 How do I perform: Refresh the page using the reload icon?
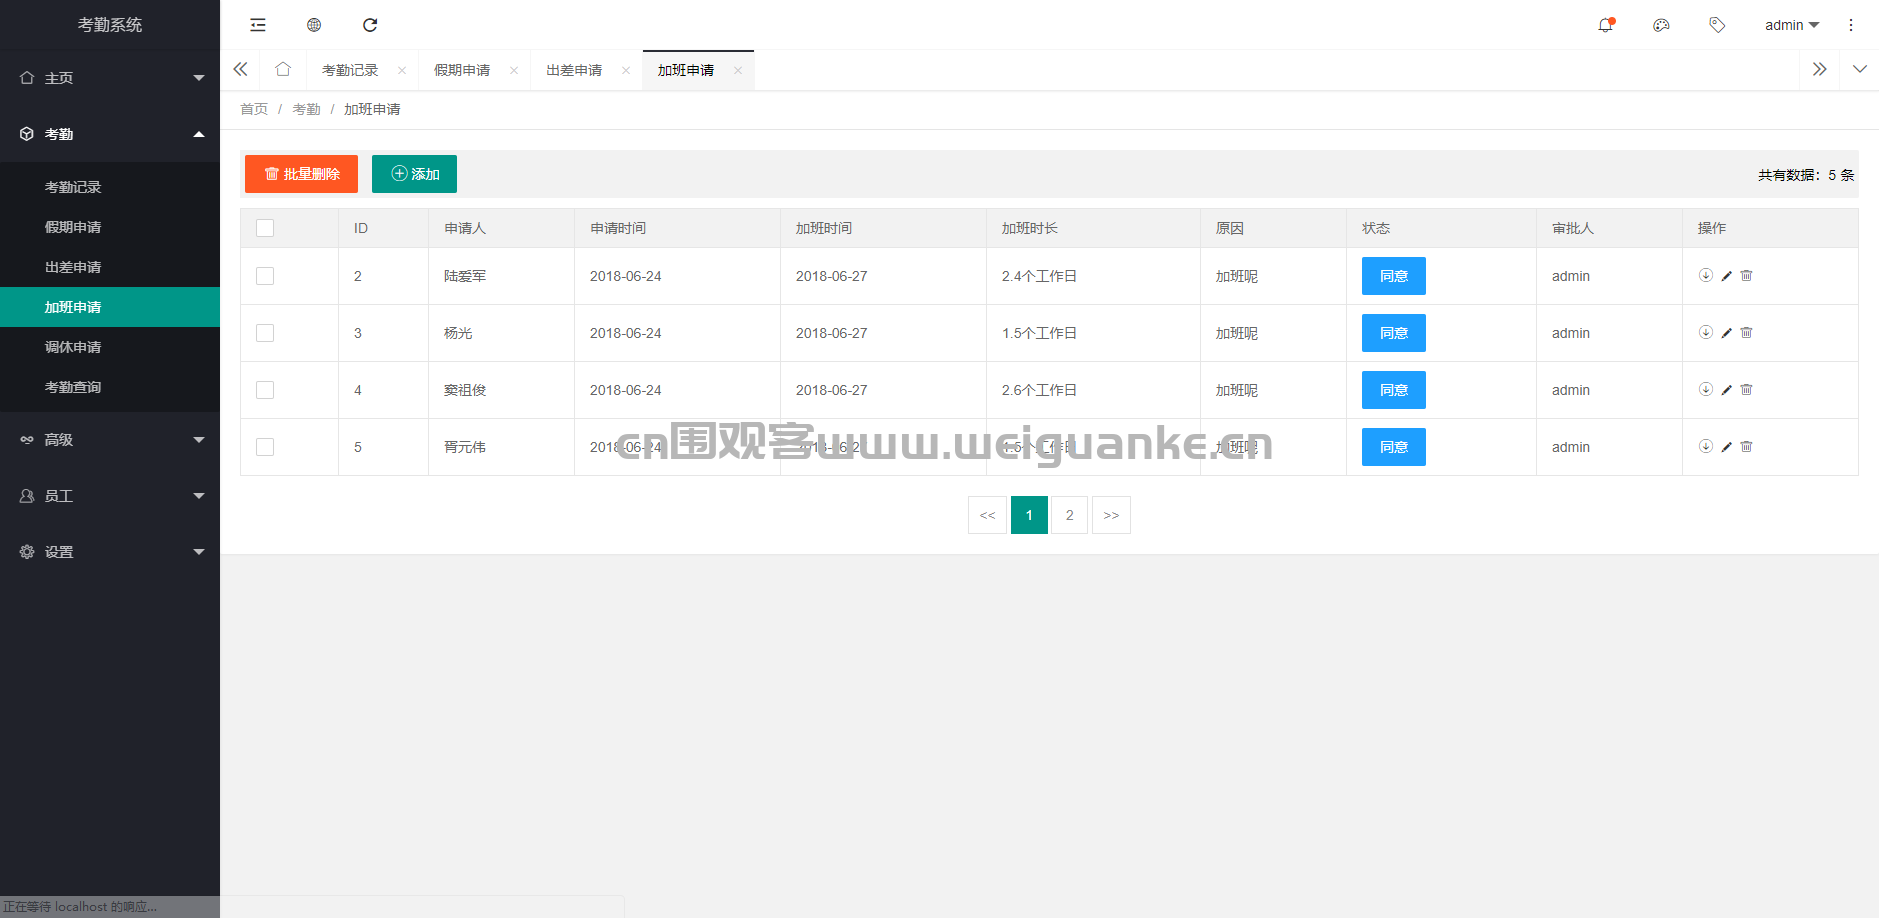pos(370,25)
